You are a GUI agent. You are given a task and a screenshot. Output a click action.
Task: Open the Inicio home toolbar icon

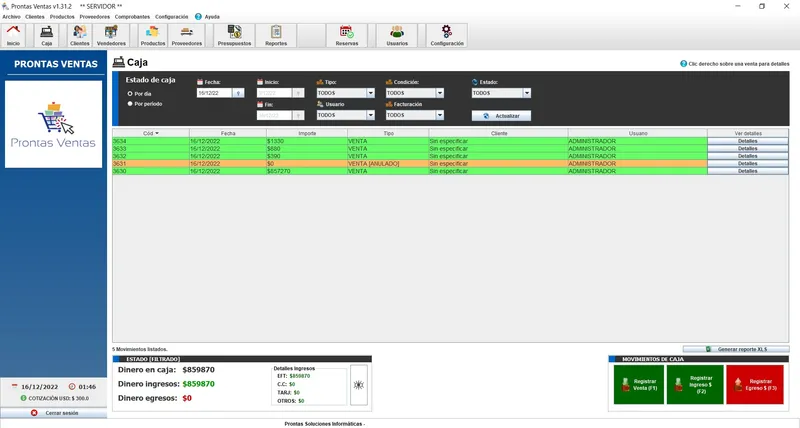[x=13, y=35]
